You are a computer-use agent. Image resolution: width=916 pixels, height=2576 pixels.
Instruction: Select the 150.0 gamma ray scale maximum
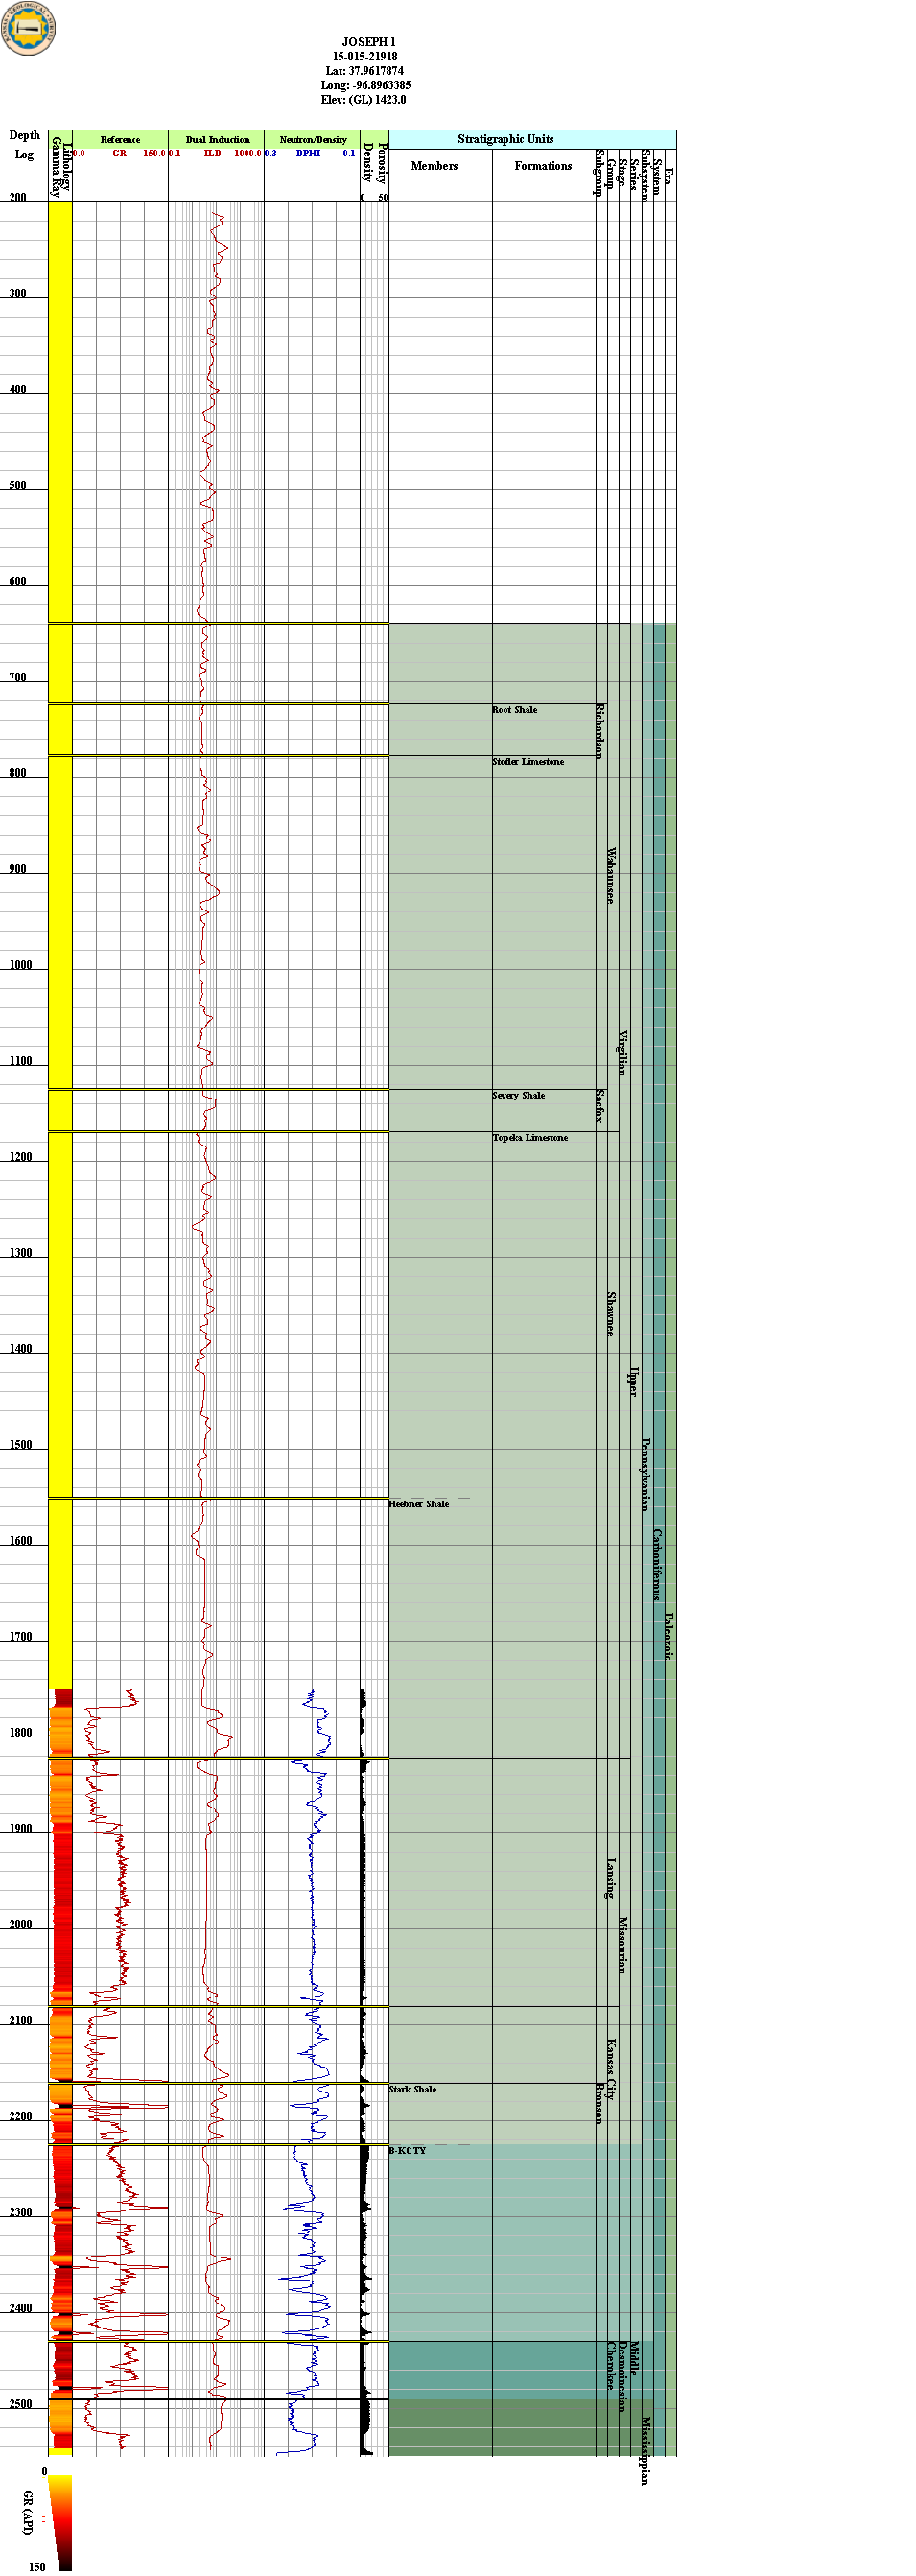tap(154, 153)
